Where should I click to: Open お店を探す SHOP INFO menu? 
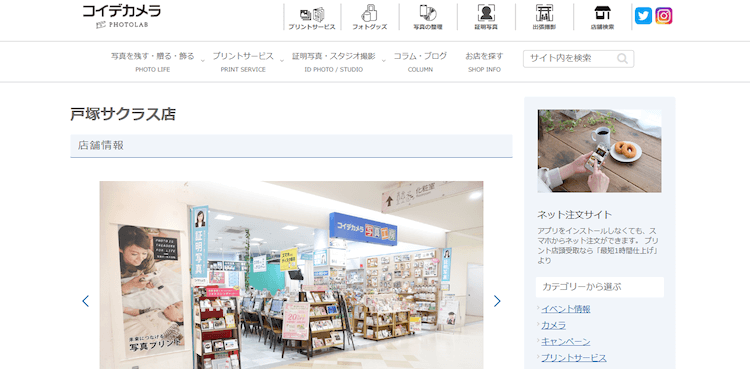484,62
